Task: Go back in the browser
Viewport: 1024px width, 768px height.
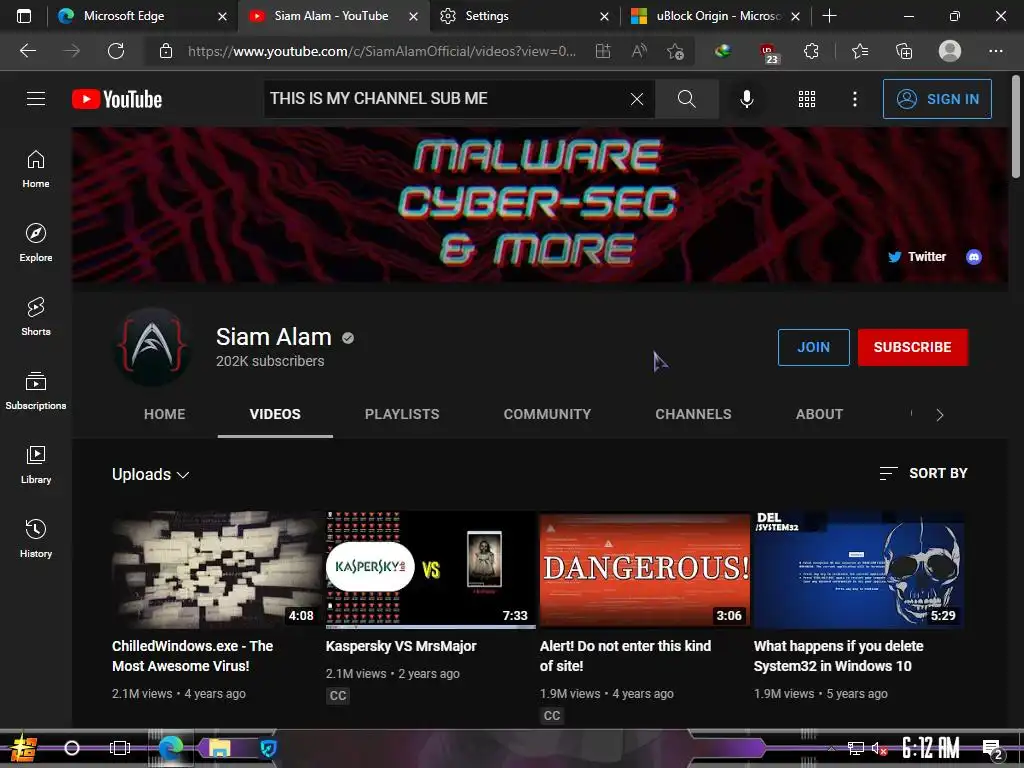Action: [x=27, y=51]
